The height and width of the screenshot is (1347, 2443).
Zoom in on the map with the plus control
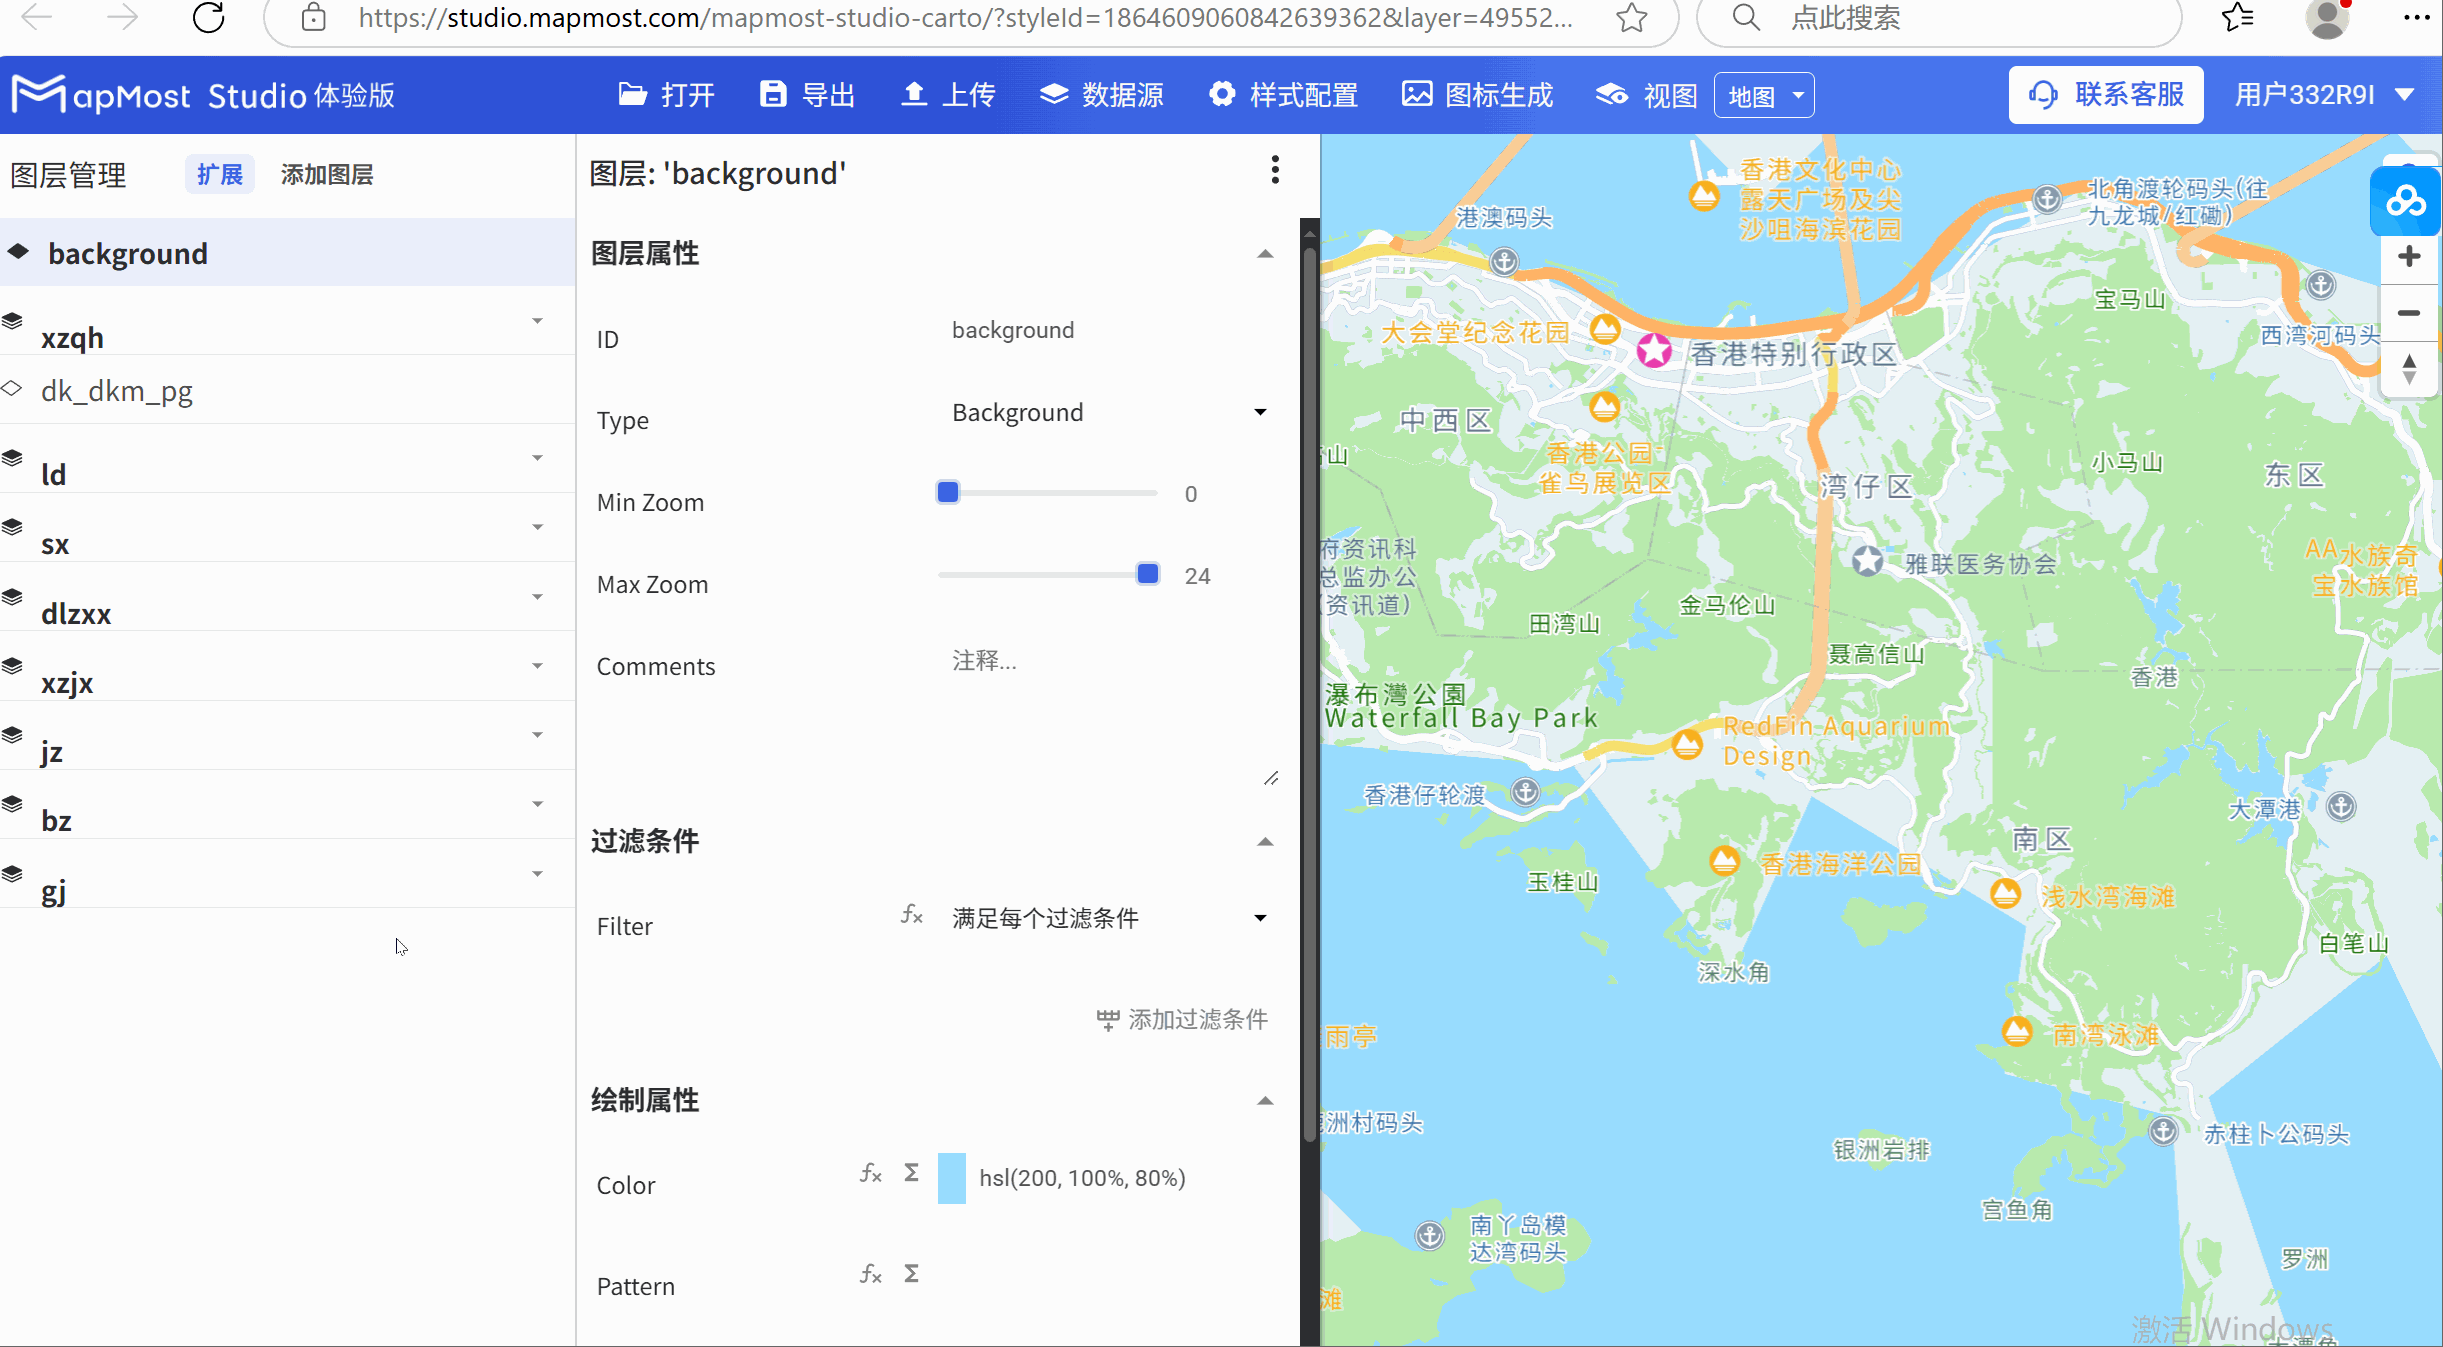point(2409,256)
